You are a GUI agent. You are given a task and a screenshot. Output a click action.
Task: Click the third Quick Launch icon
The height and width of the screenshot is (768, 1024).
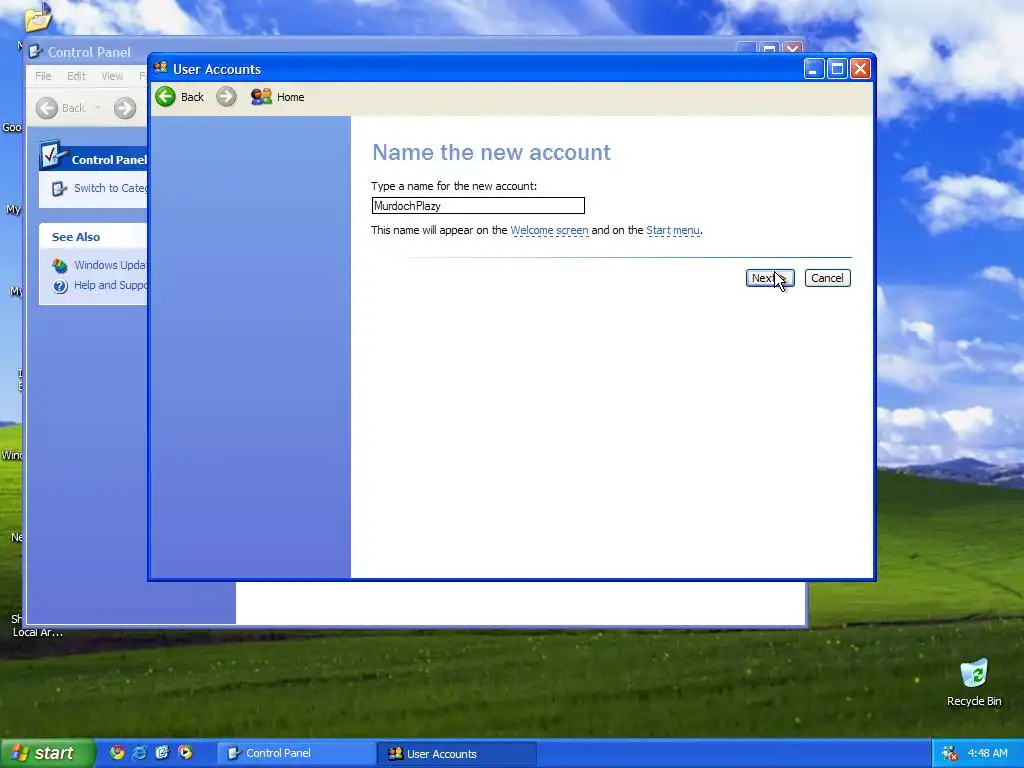pos(163,753)
